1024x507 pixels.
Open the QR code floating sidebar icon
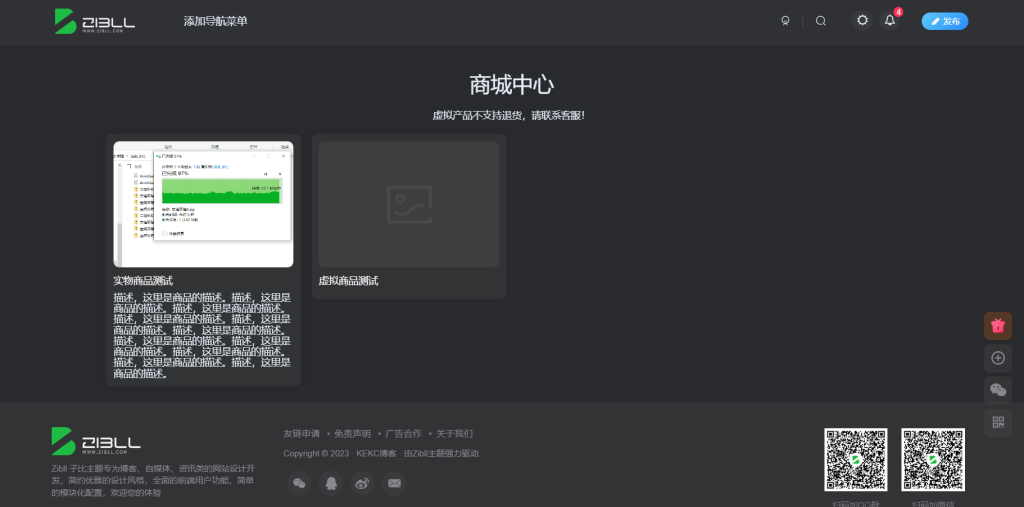(998, 422)
